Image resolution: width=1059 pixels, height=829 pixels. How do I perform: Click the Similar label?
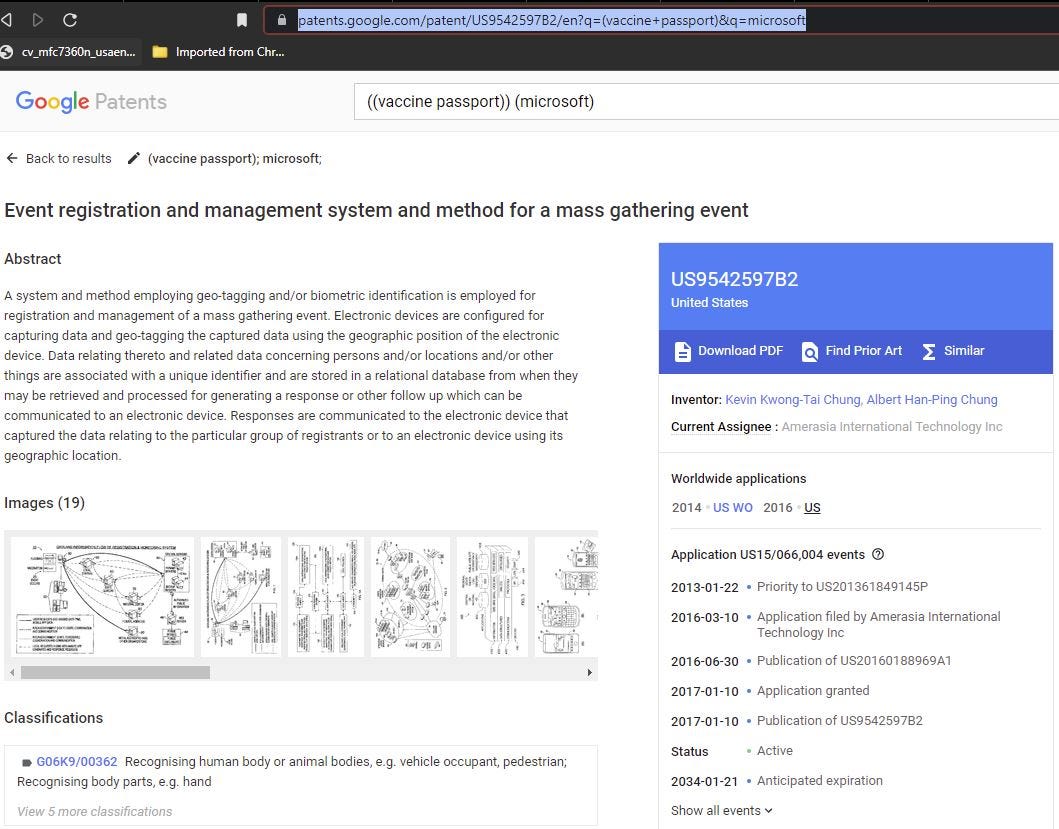pos(964,351)
